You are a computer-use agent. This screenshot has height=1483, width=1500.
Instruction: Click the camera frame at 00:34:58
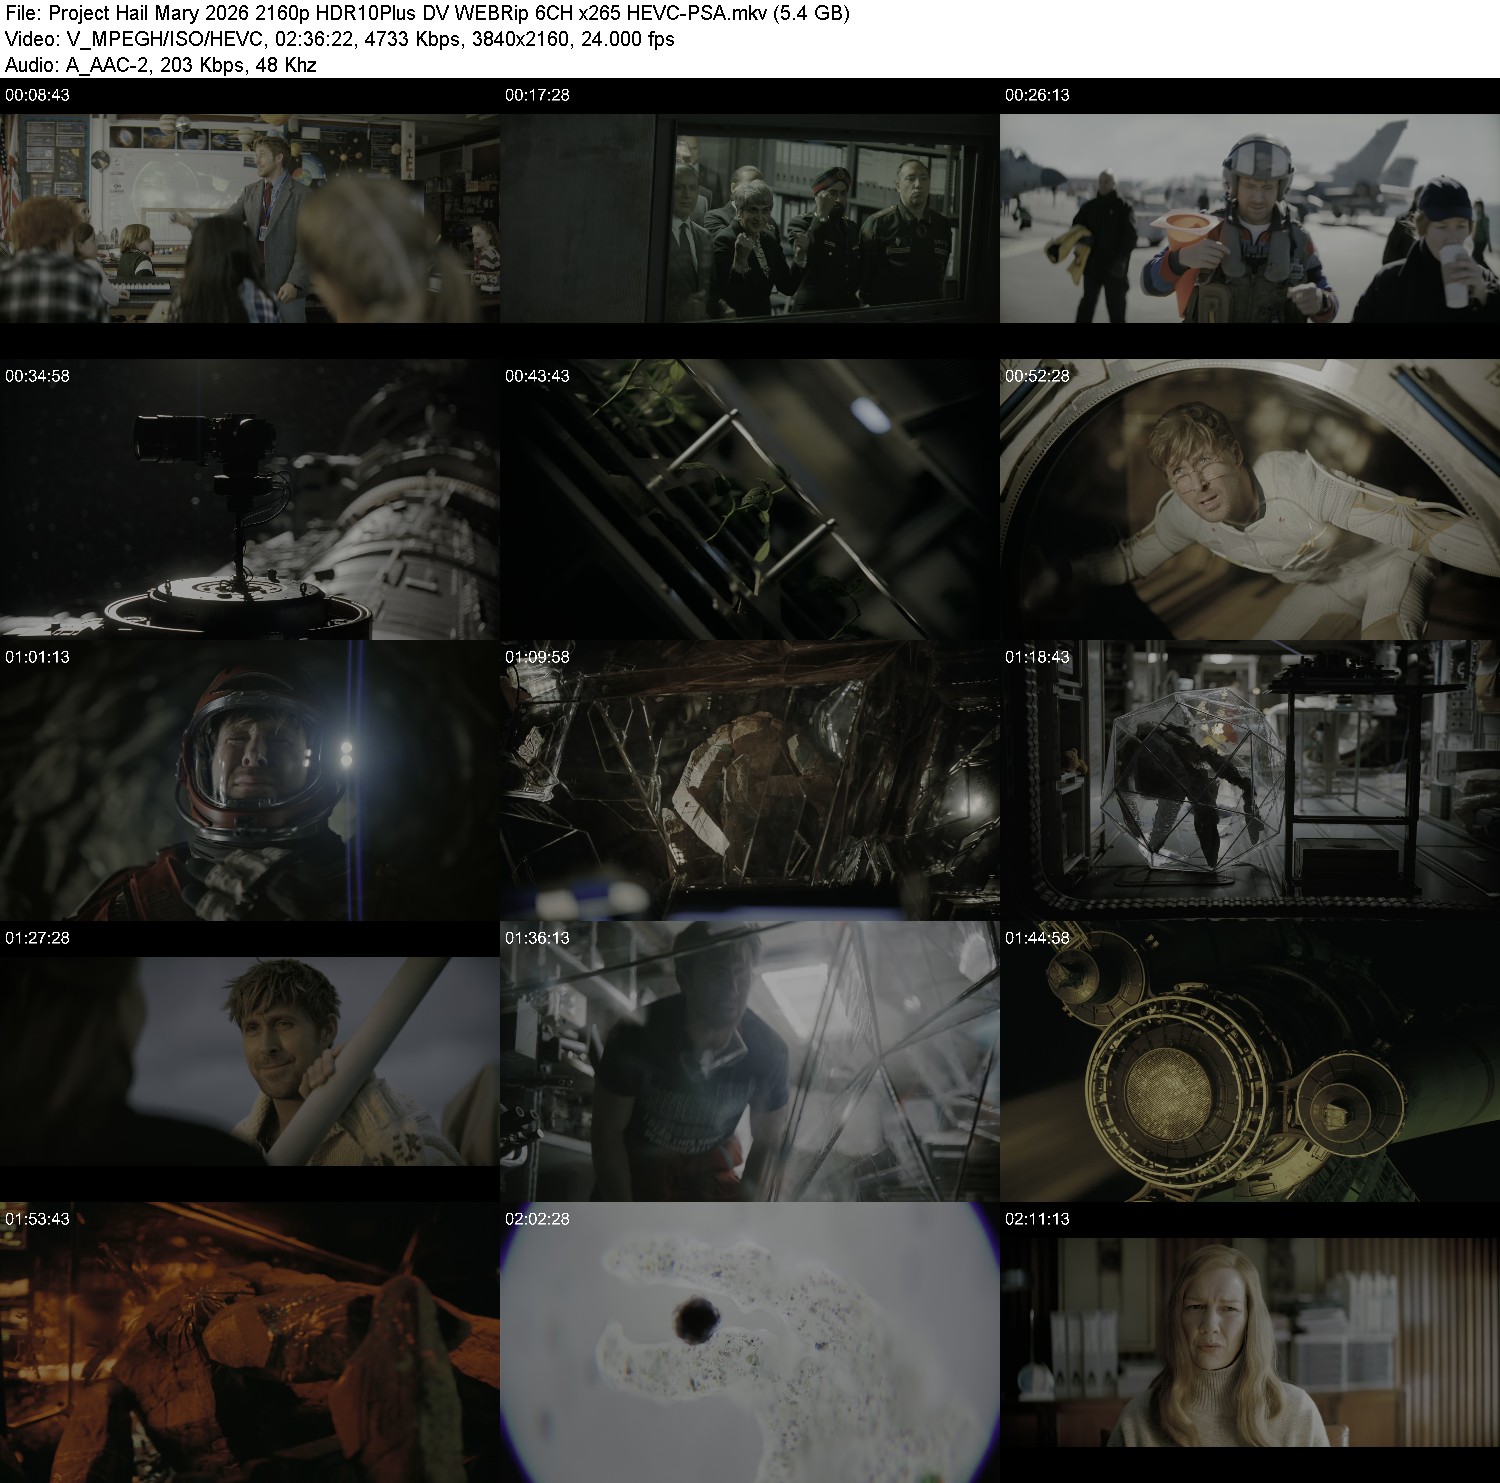coord(250,500)
